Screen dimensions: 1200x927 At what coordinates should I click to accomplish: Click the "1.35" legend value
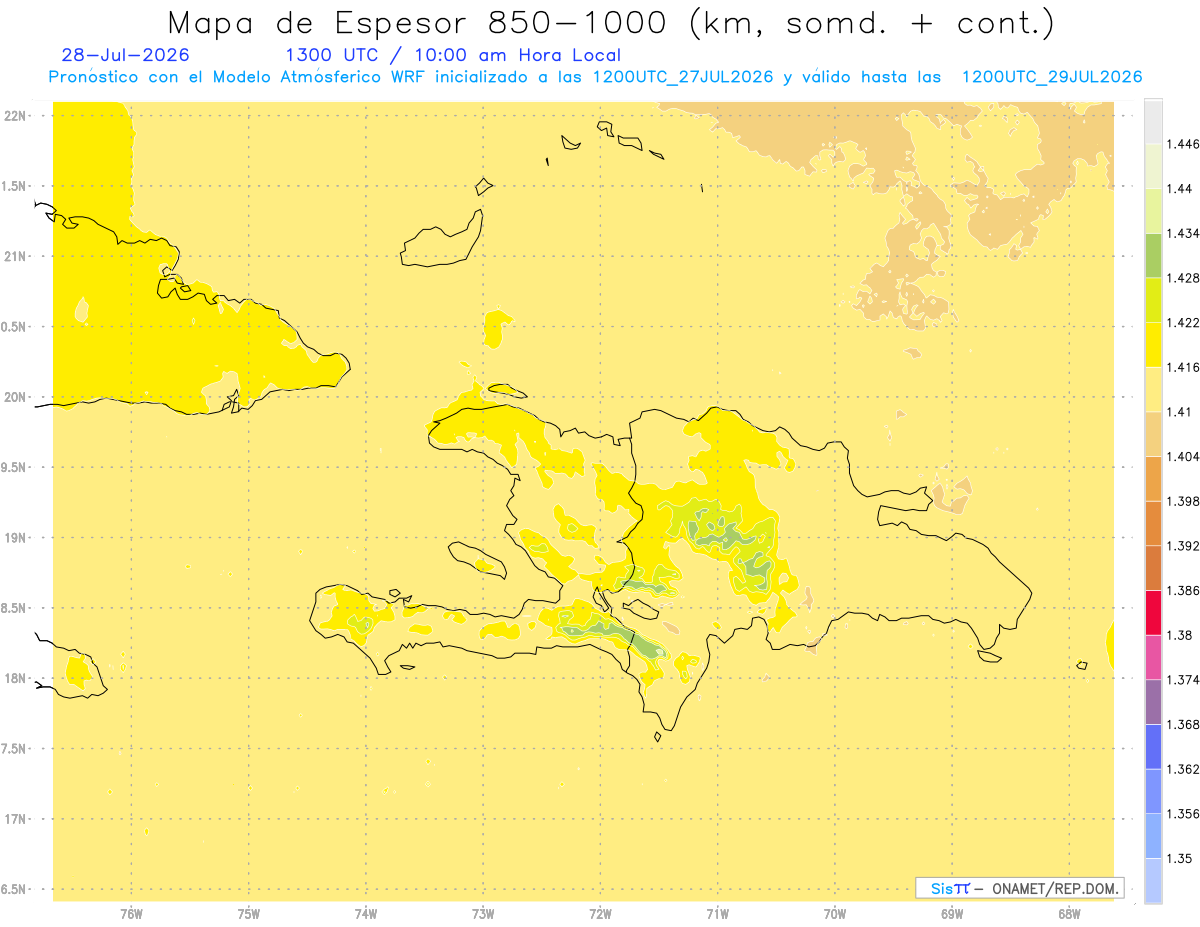1178,859
